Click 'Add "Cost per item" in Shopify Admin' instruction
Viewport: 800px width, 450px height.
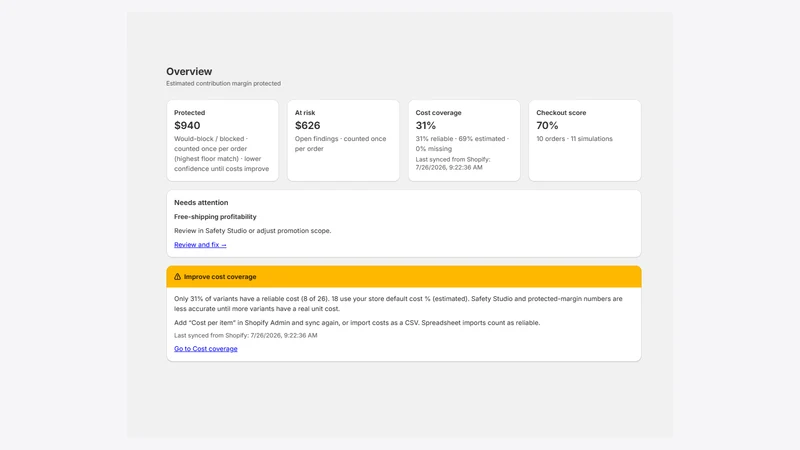357,322
